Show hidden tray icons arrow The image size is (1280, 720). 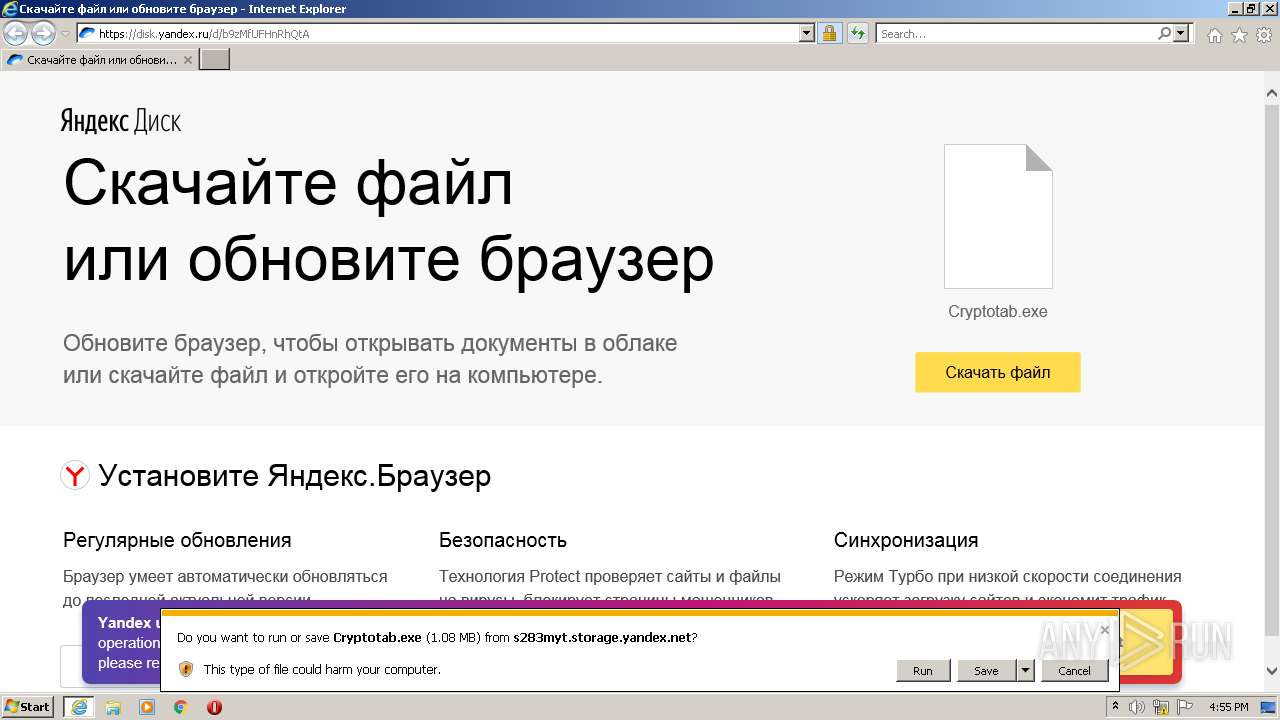pos(1115,707)
